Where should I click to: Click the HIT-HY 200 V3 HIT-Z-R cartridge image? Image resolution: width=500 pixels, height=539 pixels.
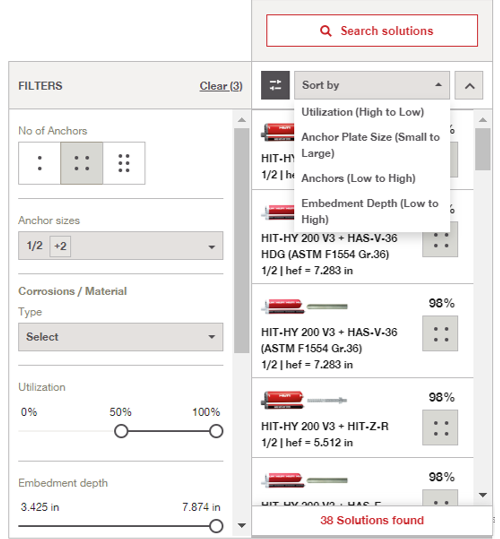pyautogui.click(x=304, y=400)
